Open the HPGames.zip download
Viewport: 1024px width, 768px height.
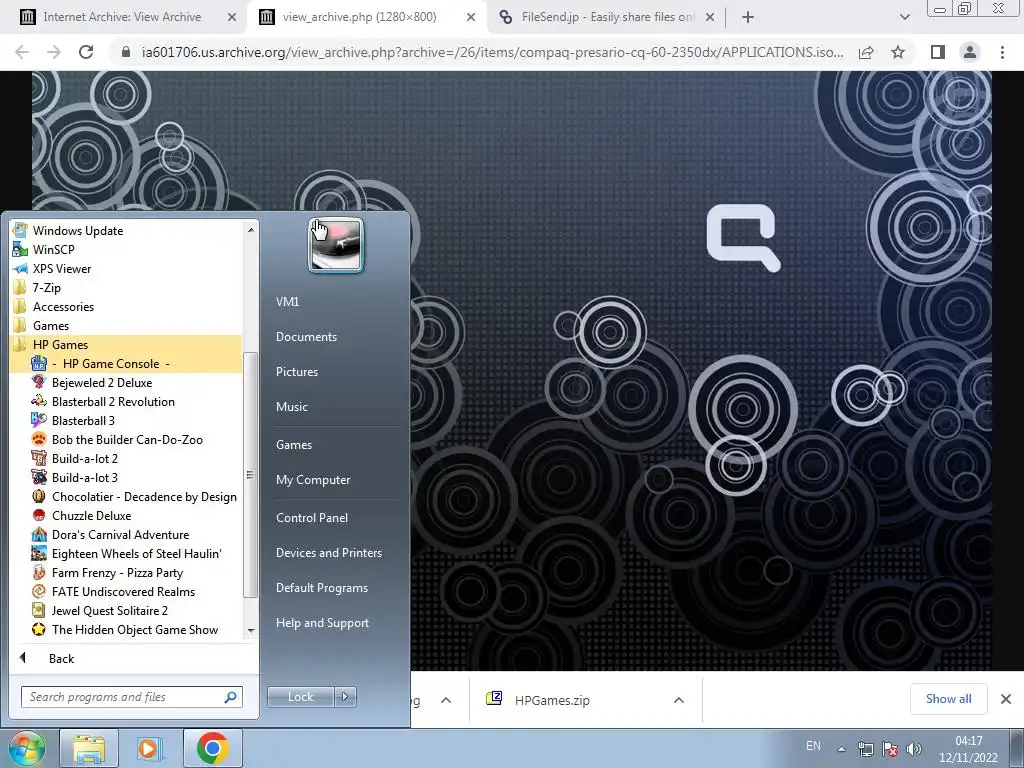[552, 700]
